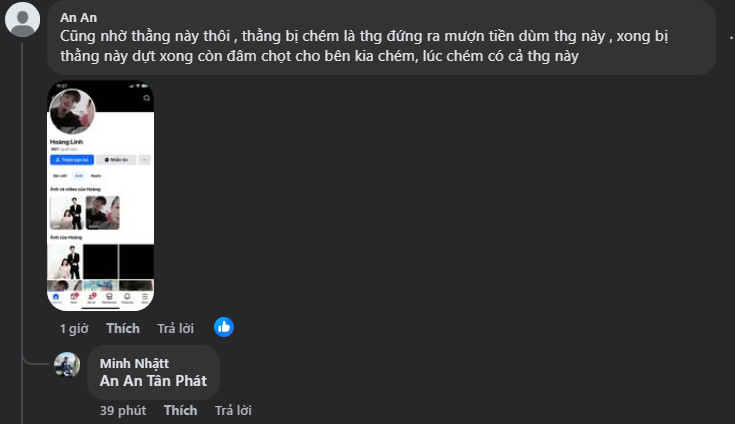
Task: Click the "1 giờ" comment timestamp
Action: click(75, 328)
